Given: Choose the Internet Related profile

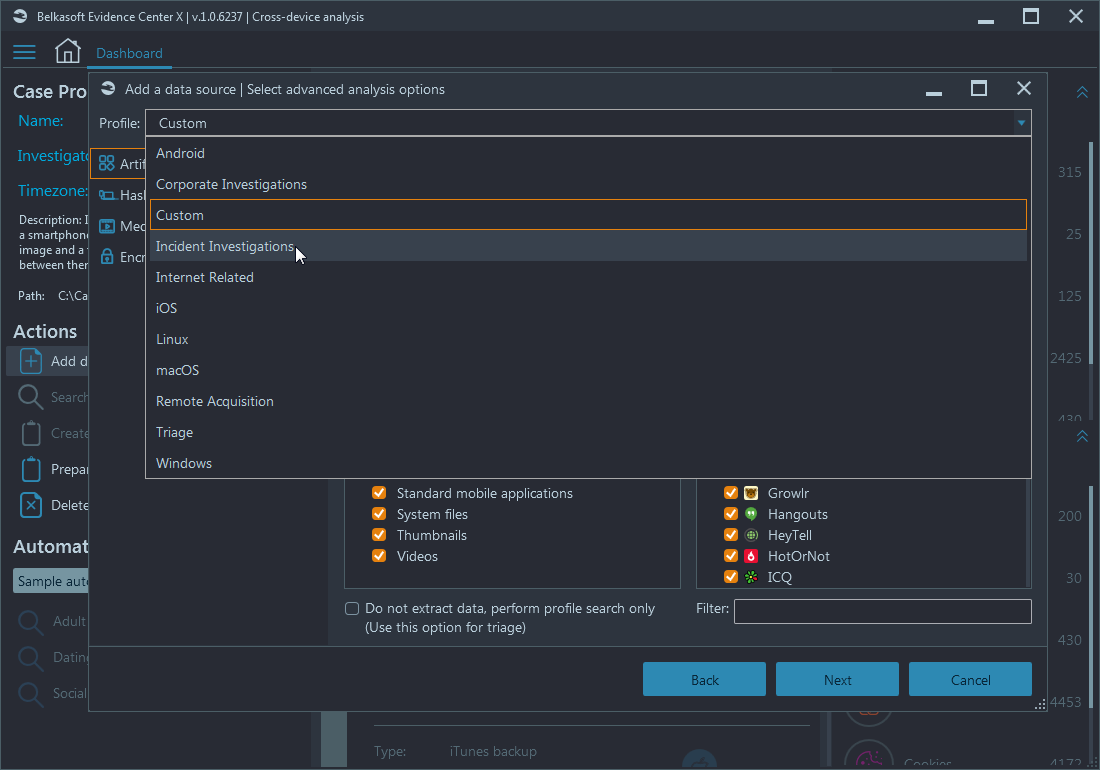Looking at the screenshot, I should pyautogui.click(x=588, y=277).
